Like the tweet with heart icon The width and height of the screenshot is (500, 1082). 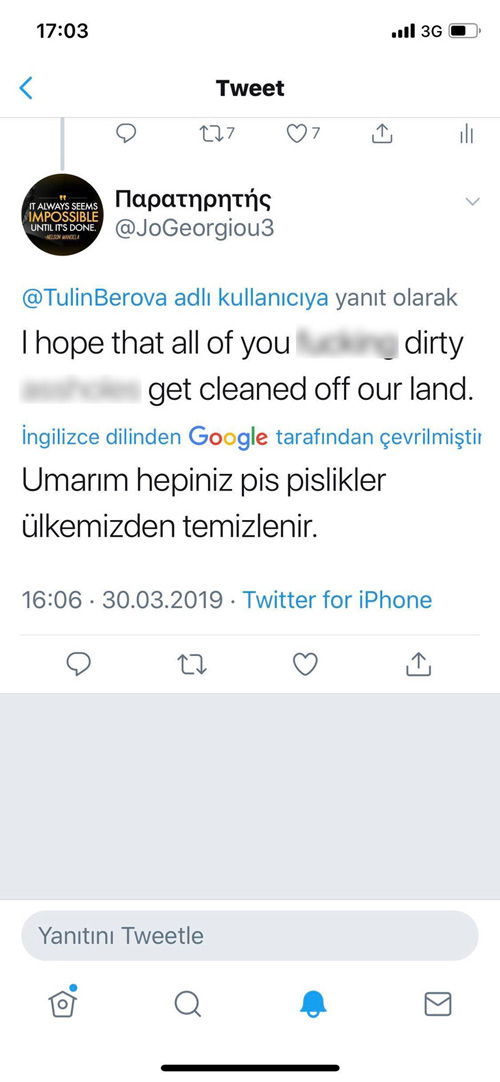(305, 665)
